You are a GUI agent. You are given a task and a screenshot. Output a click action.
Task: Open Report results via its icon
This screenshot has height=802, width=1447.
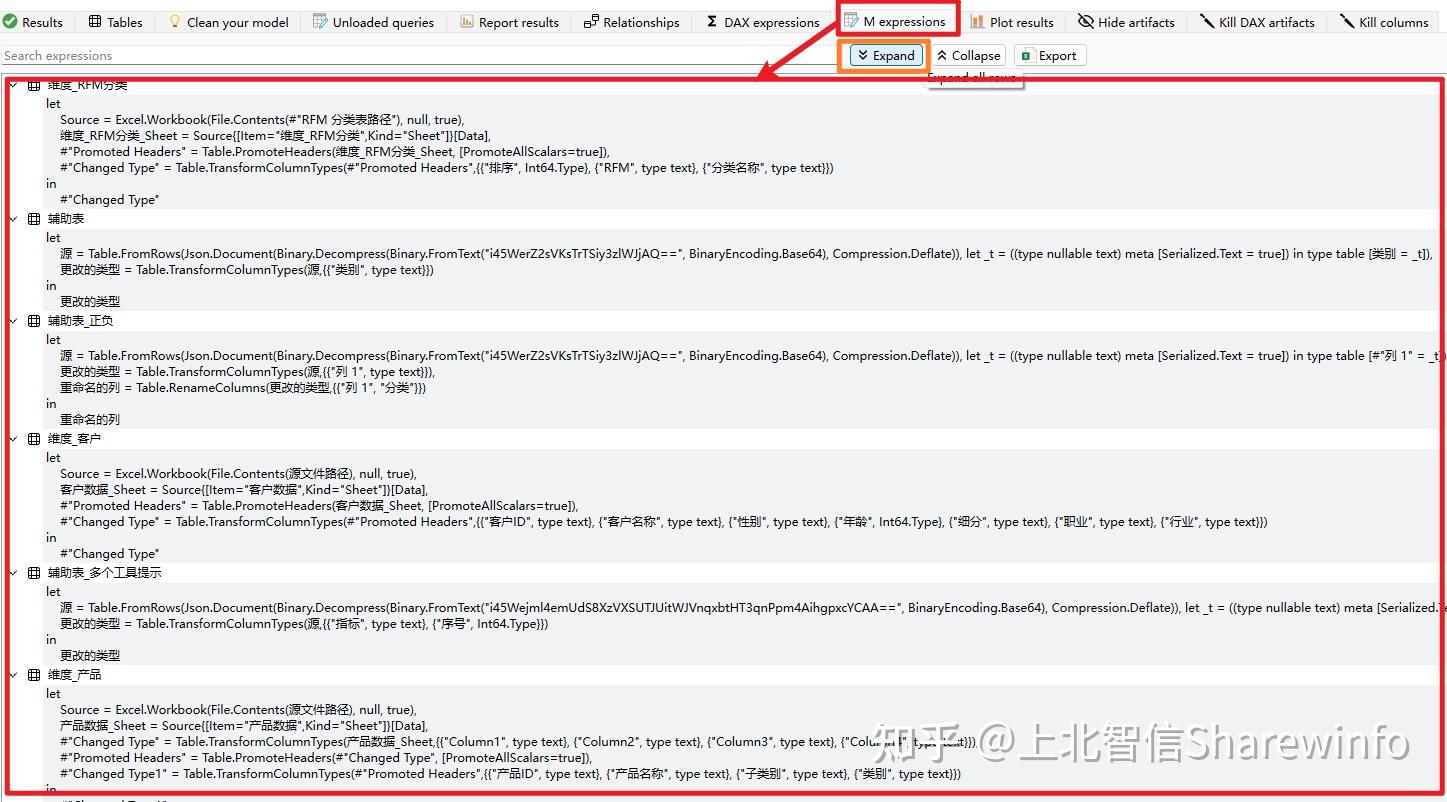[x=465, y=21]
